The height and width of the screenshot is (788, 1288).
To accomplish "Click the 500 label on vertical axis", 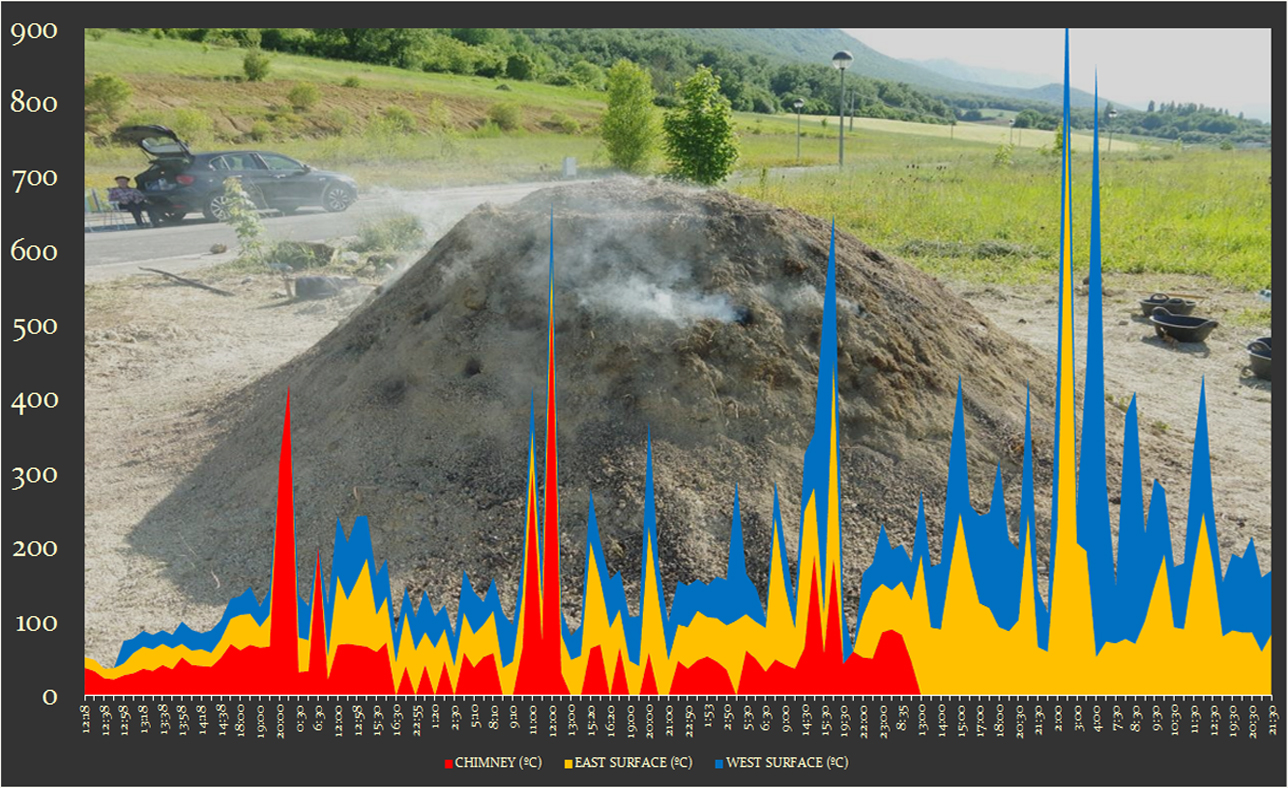I will (33, 327).
